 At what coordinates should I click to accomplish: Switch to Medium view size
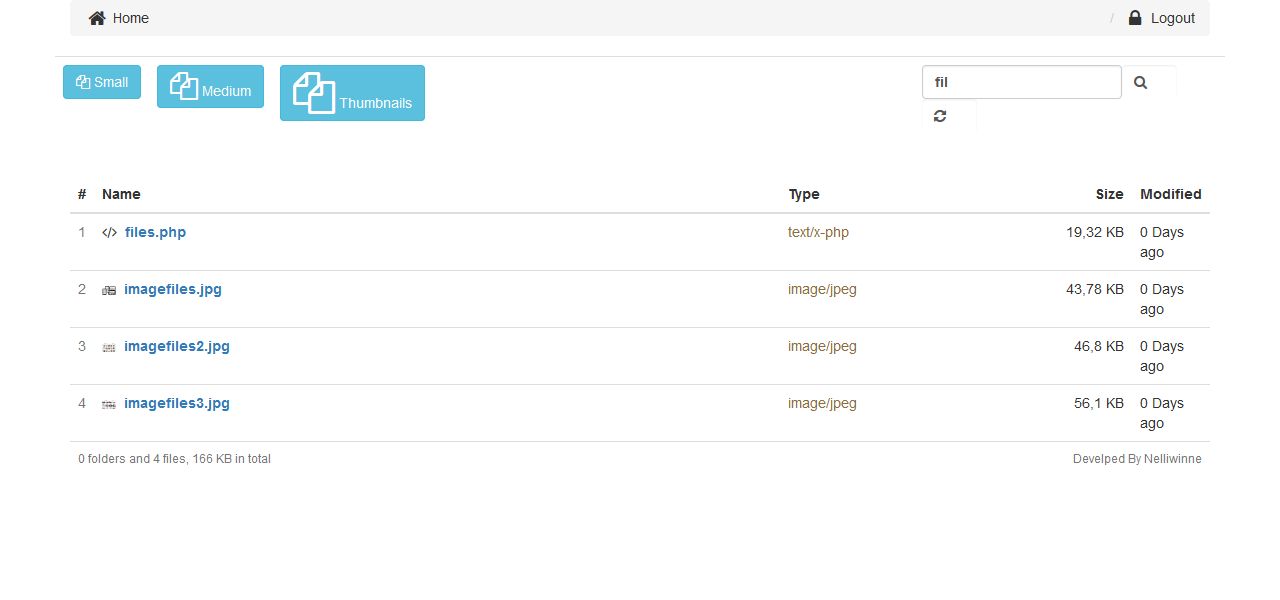[x=210, y=87]
